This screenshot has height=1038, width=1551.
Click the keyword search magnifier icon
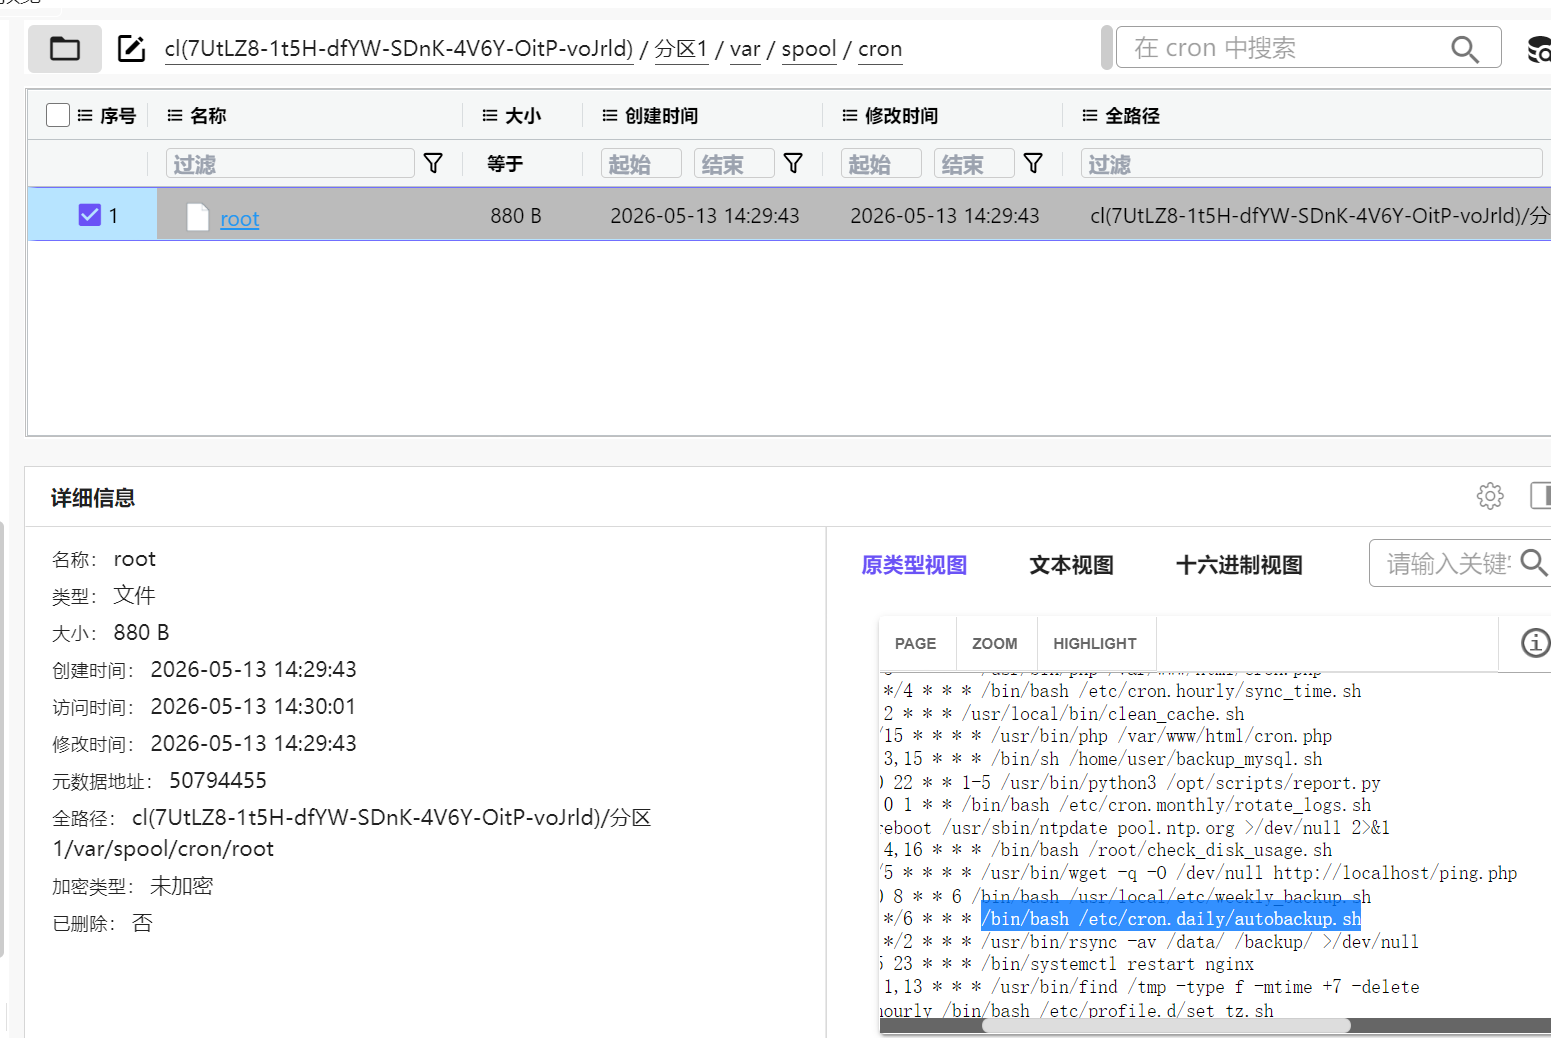pos(1533,563)
